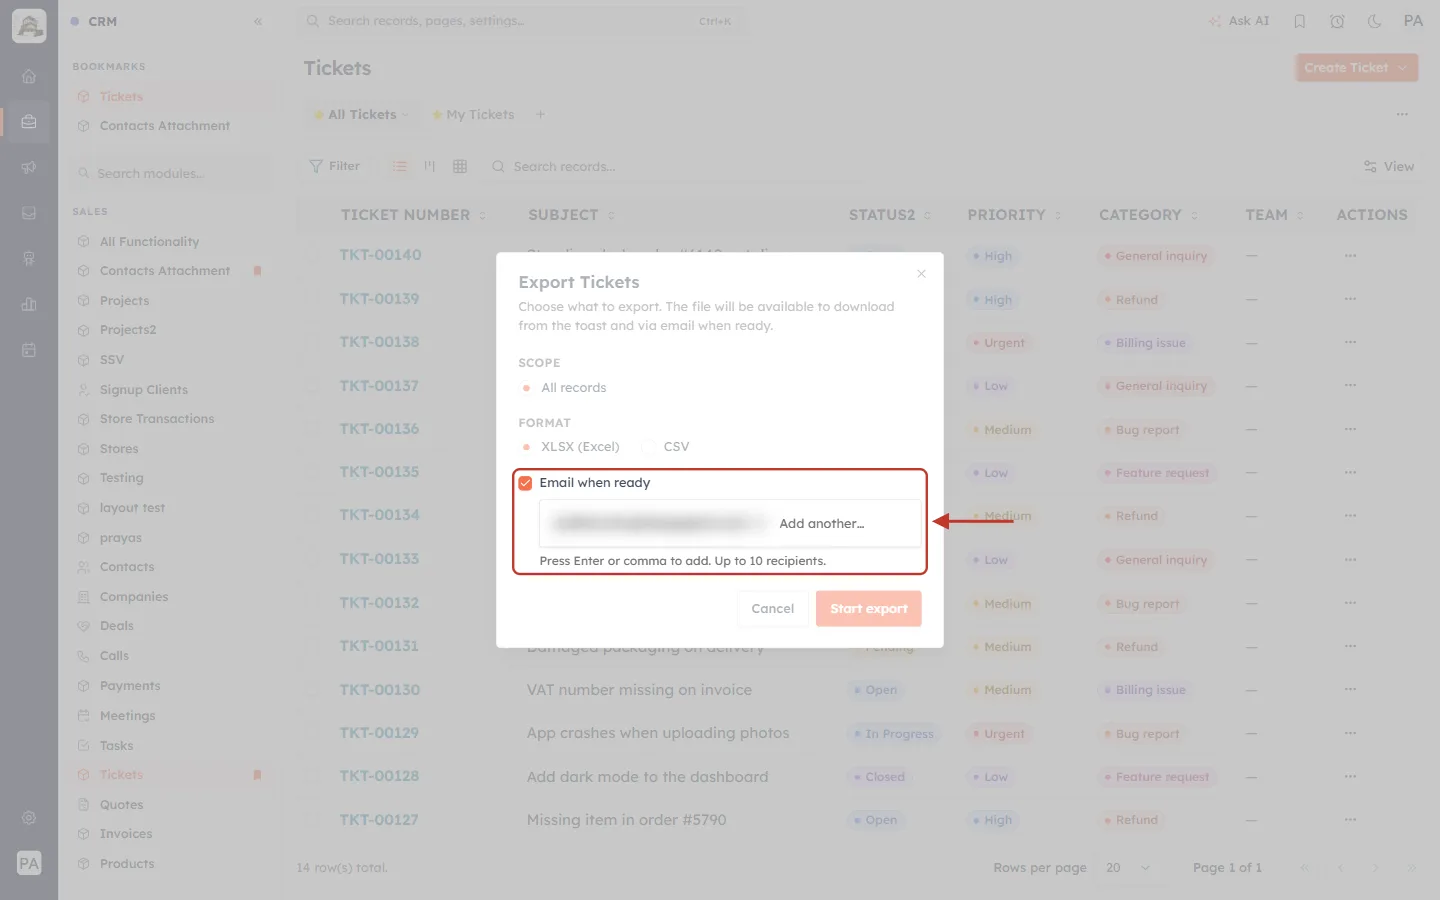Open home icon in left rail

(x=29, y=77)
